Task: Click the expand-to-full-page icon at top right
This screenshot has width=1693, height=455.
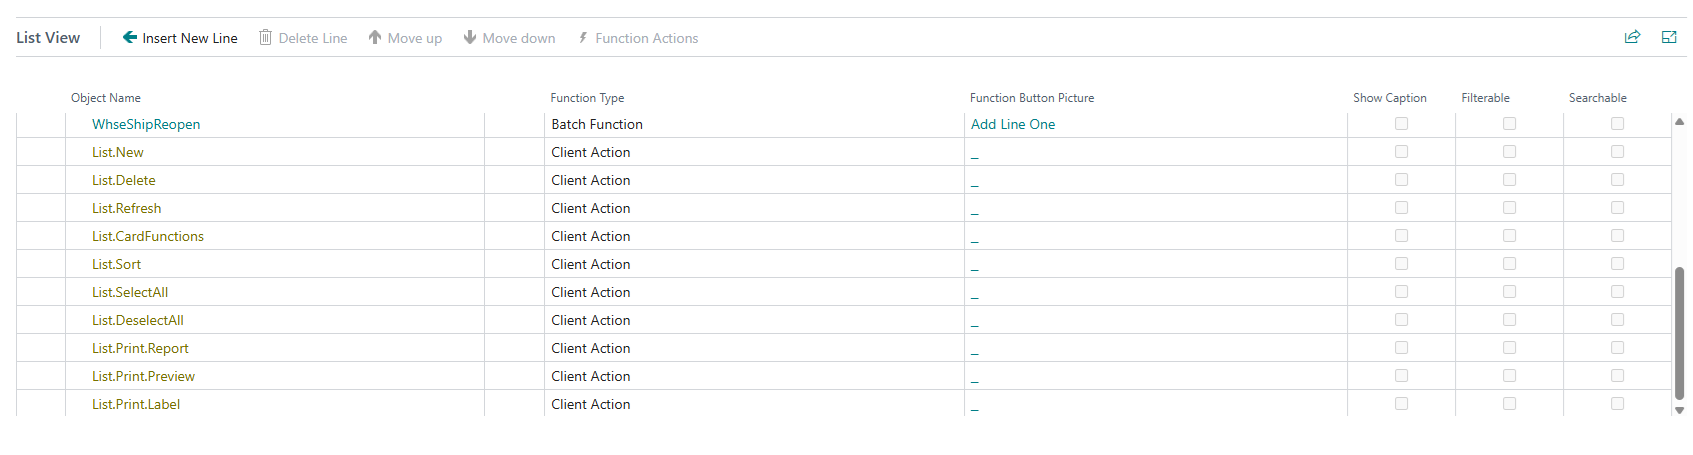Action: click(1669, 37)
